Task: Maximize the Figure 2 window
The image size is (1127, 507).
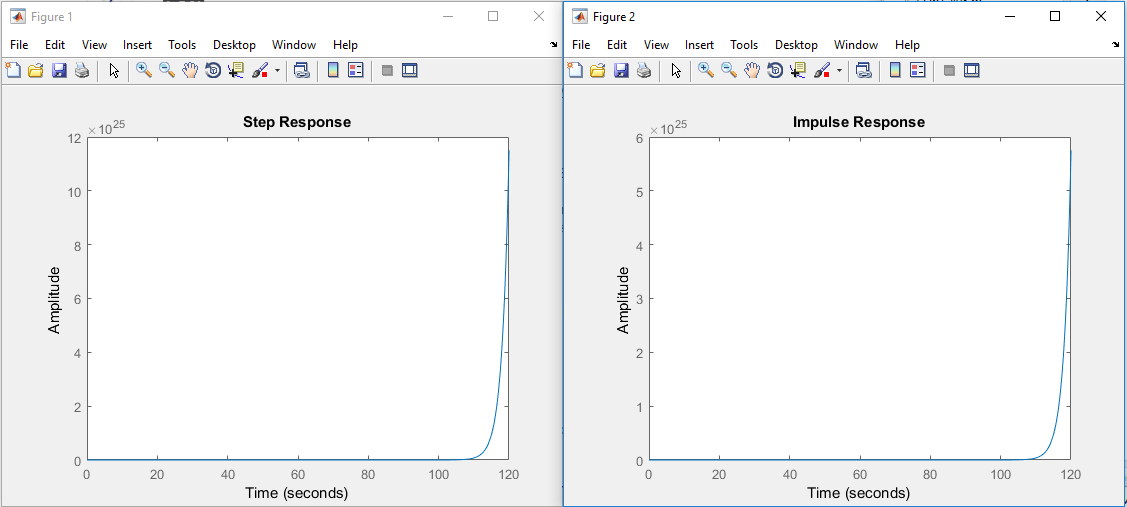Action: coord(1055,17)
